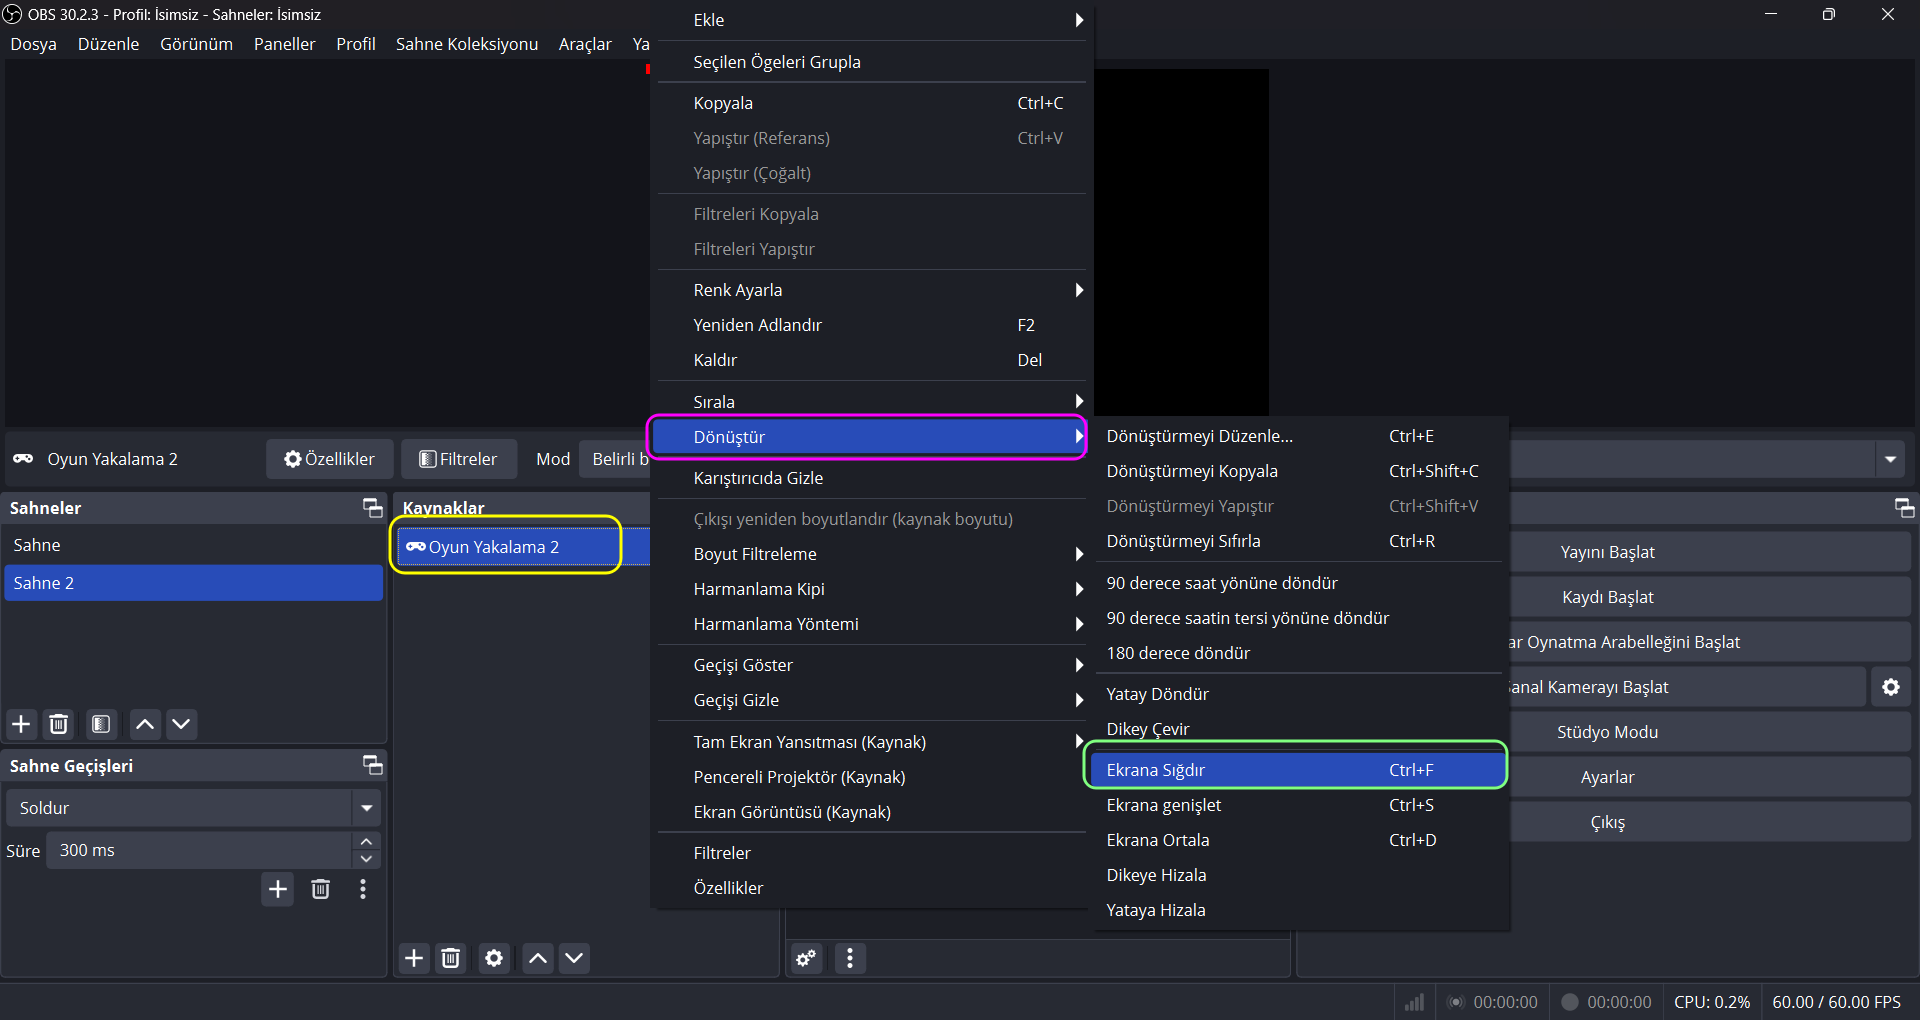
Task: Choose Dikeye Hizala option
Action: (1296, 875)
